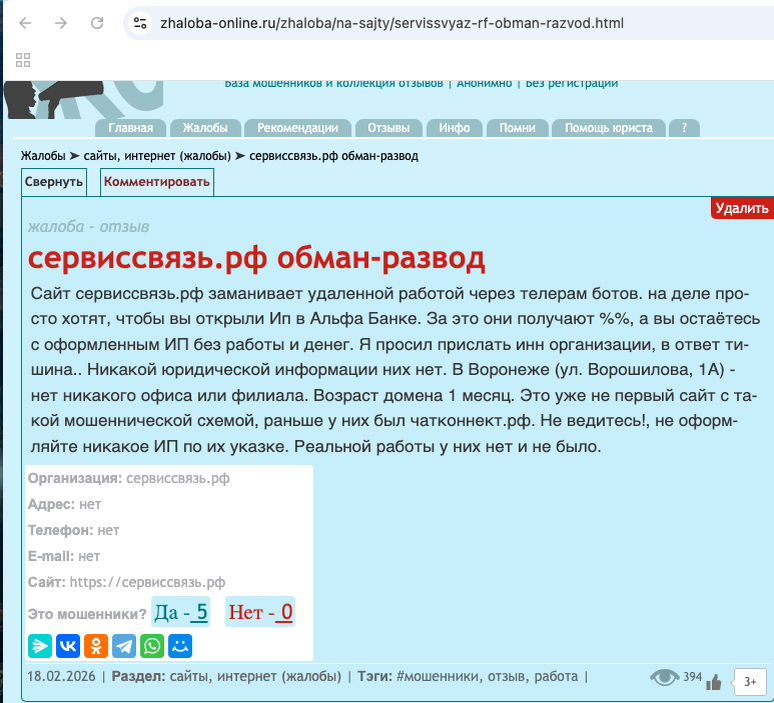Open the Главная tab
Screen dimensions: 774x703
[131, 128]
